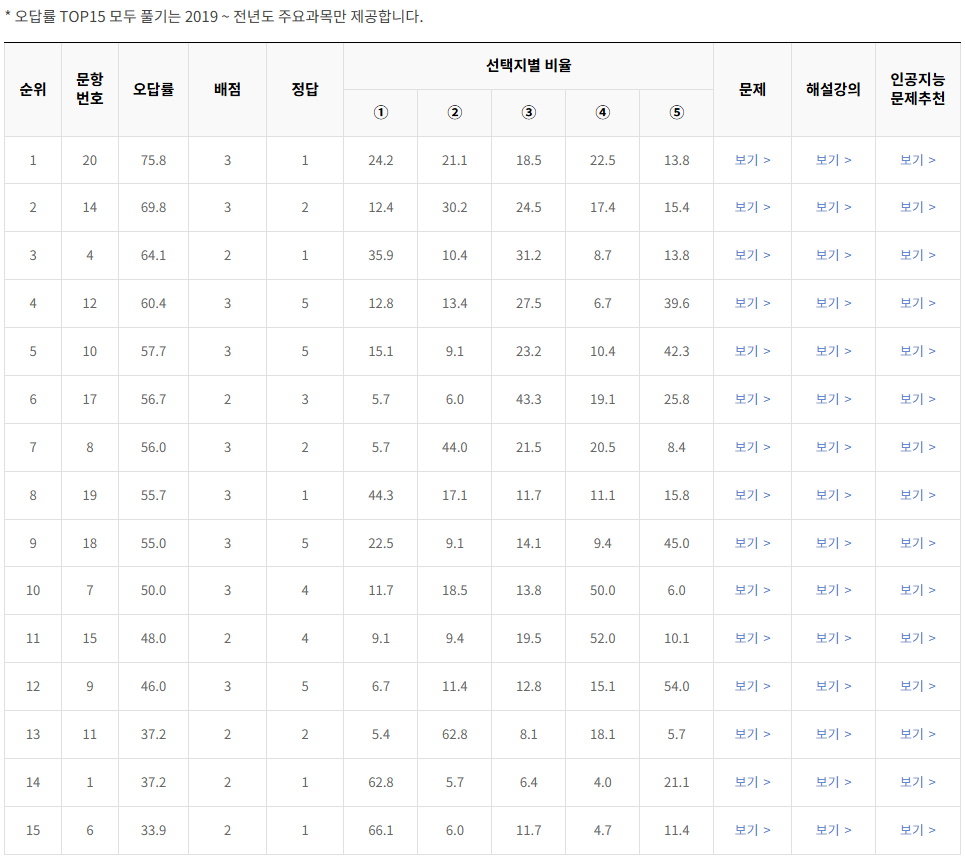Open 해설강의 보기 for rank 2

coord(833,208)
